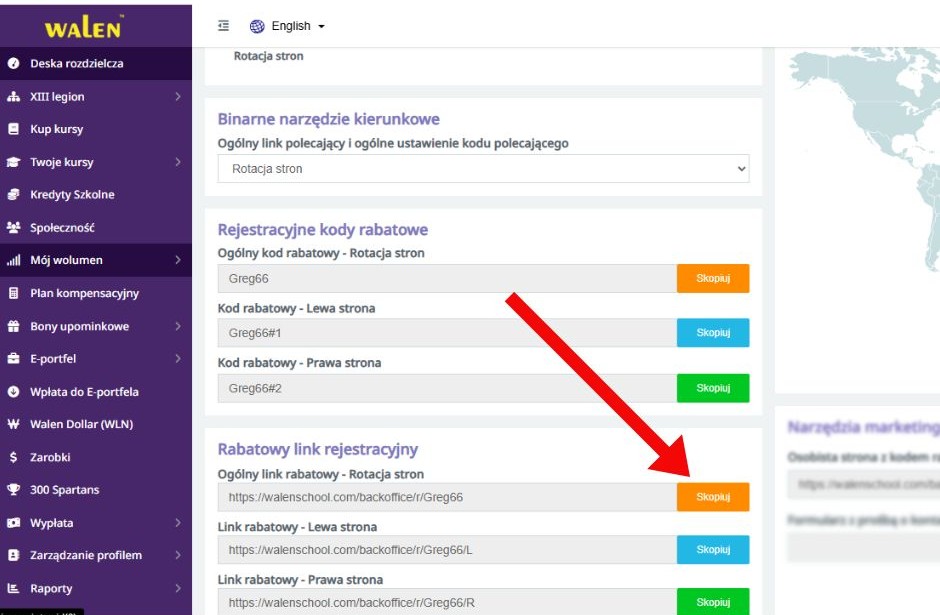This screenshot has height=615, width=940.
Task: Copy the left-side discount link Greg66/L
Action: [x=712, y=550]
